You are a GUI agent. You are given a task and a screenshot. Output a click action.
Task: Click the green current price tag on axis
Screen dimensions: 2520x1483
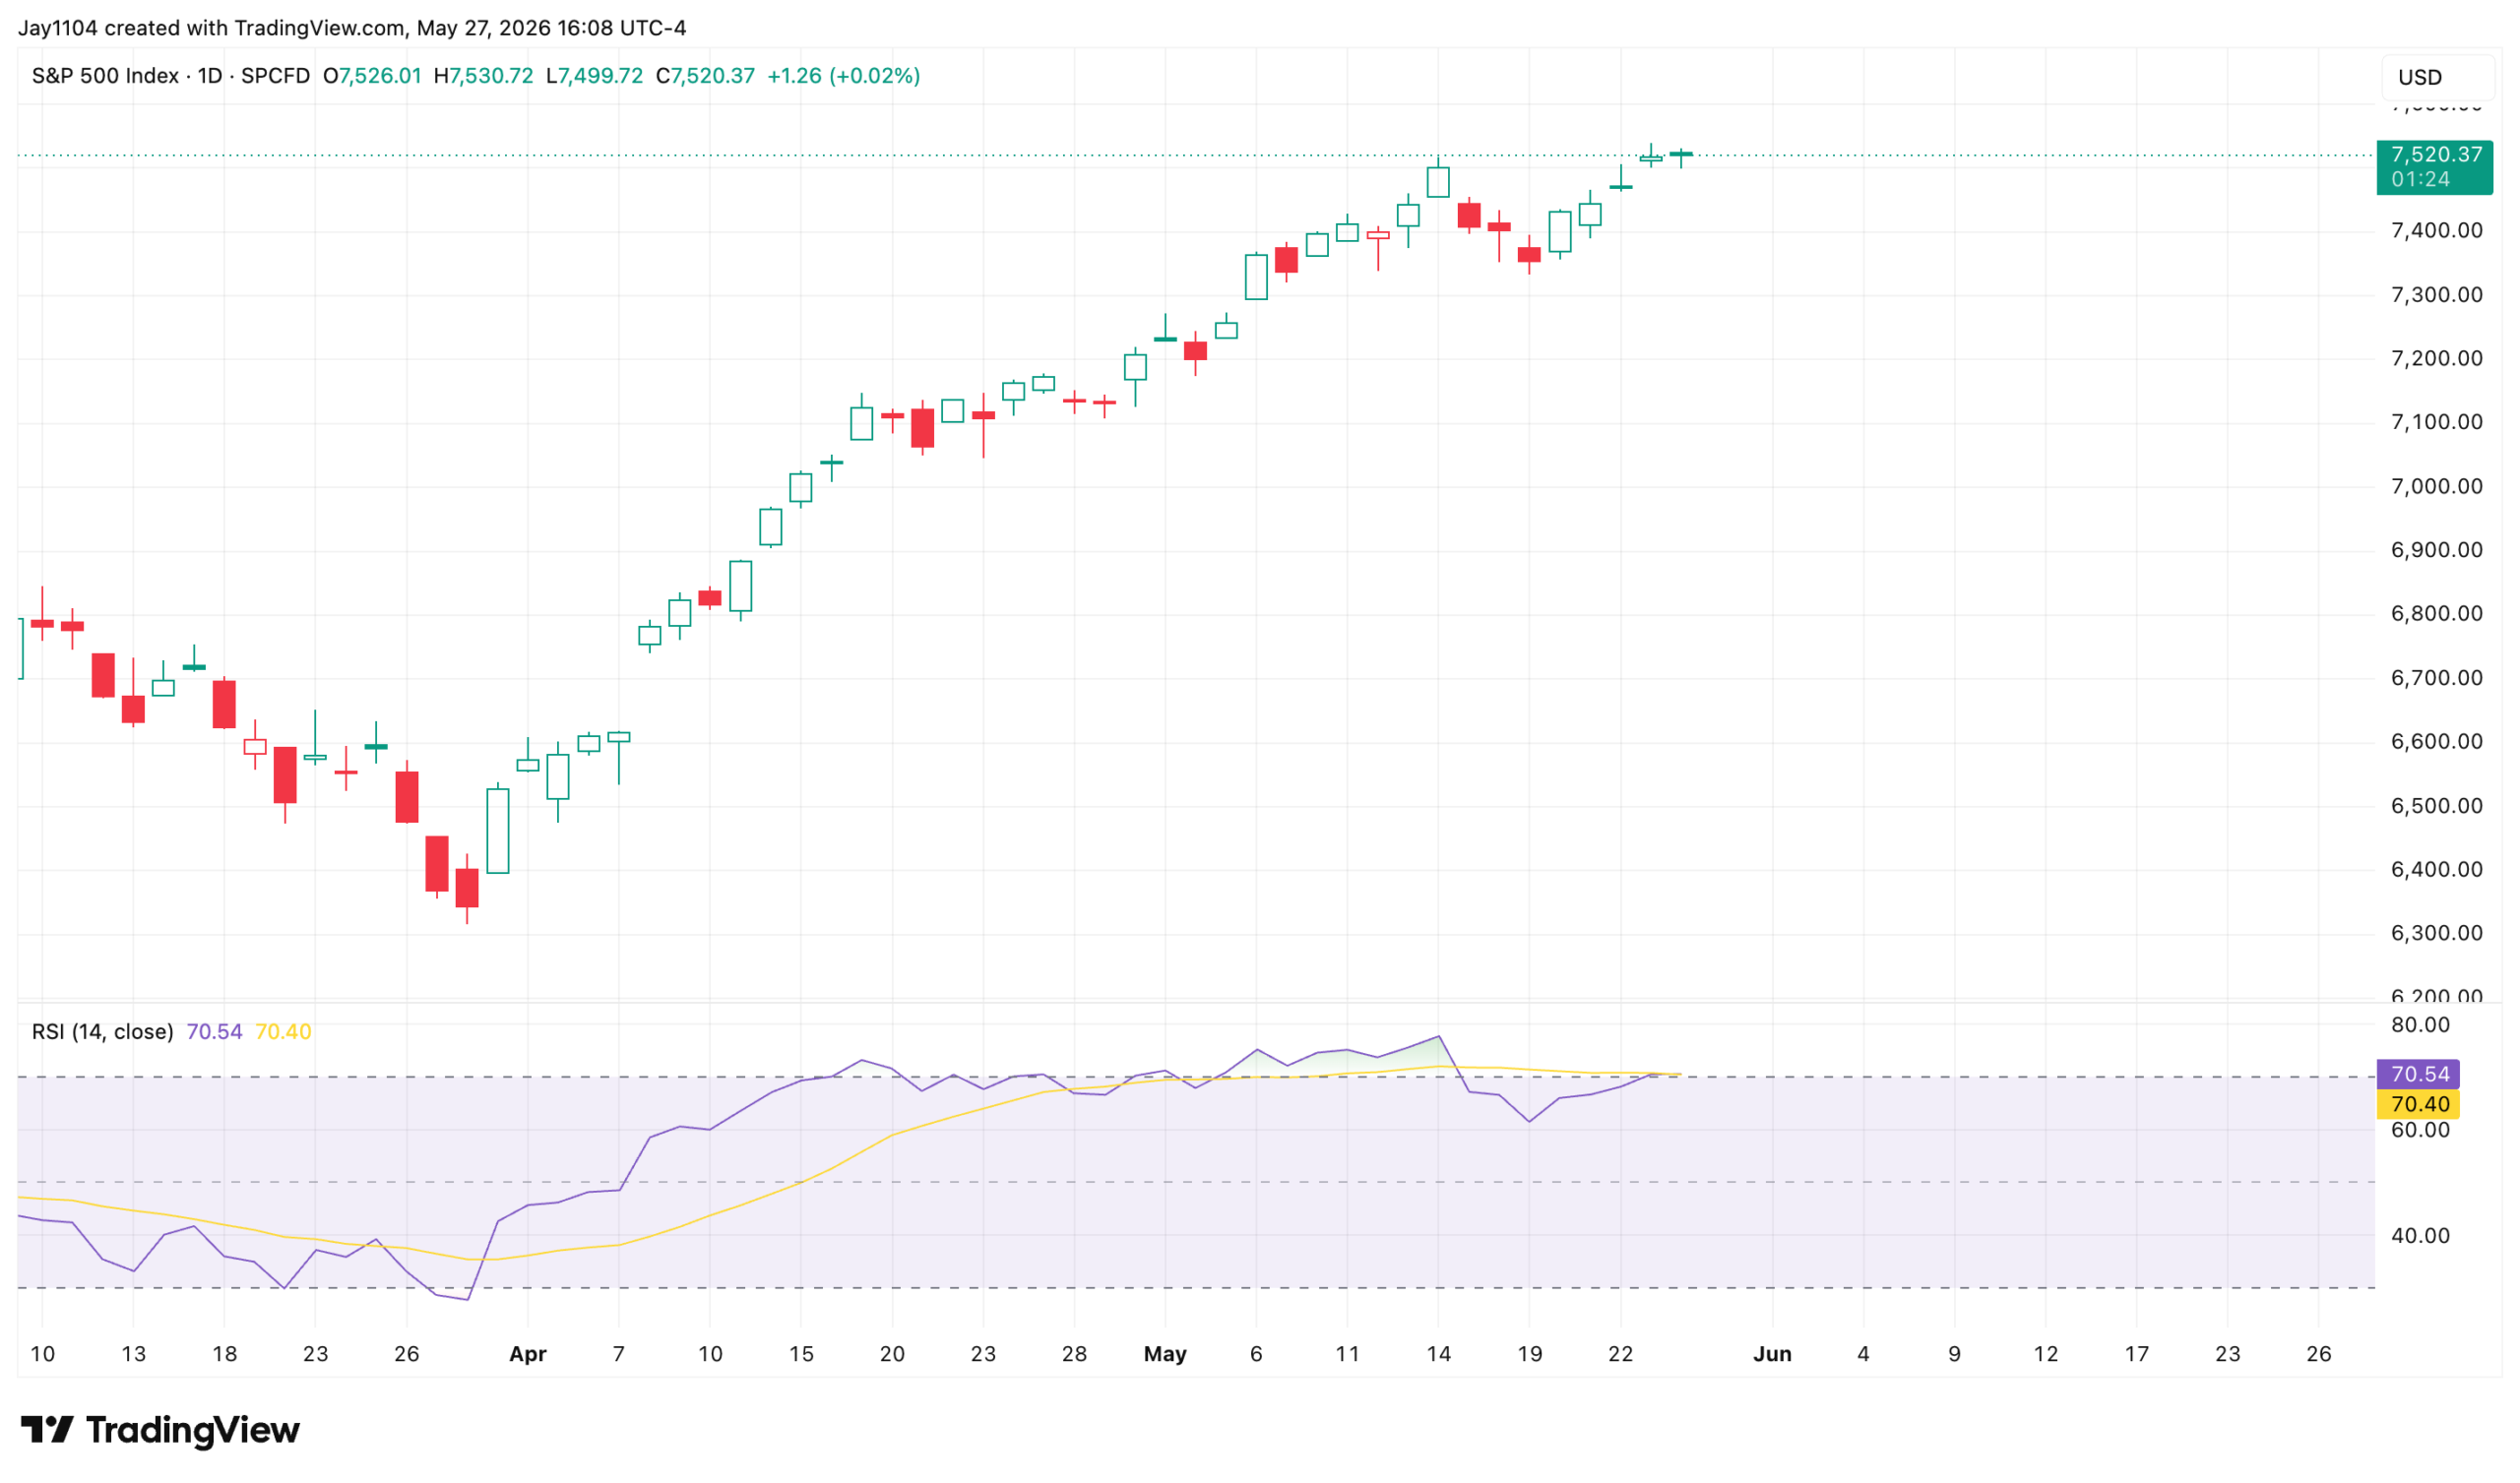click(2434, 167)
